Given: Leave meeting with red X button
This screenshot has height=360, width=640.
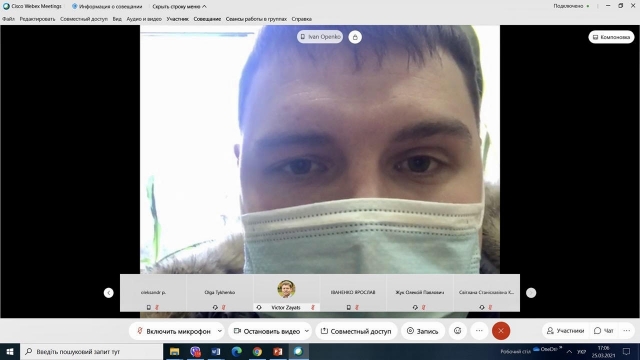Looking at the screenshot, I should (x=501, y=331).
